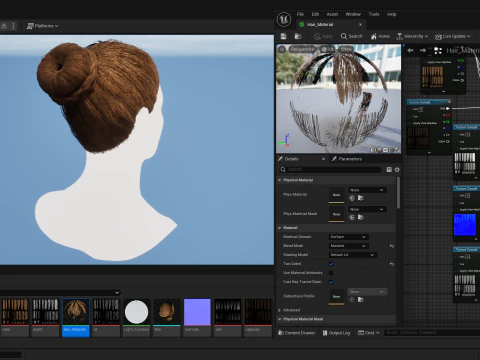
Task: Open the Material Domain dropdown
Action: (x=348, y=237)
